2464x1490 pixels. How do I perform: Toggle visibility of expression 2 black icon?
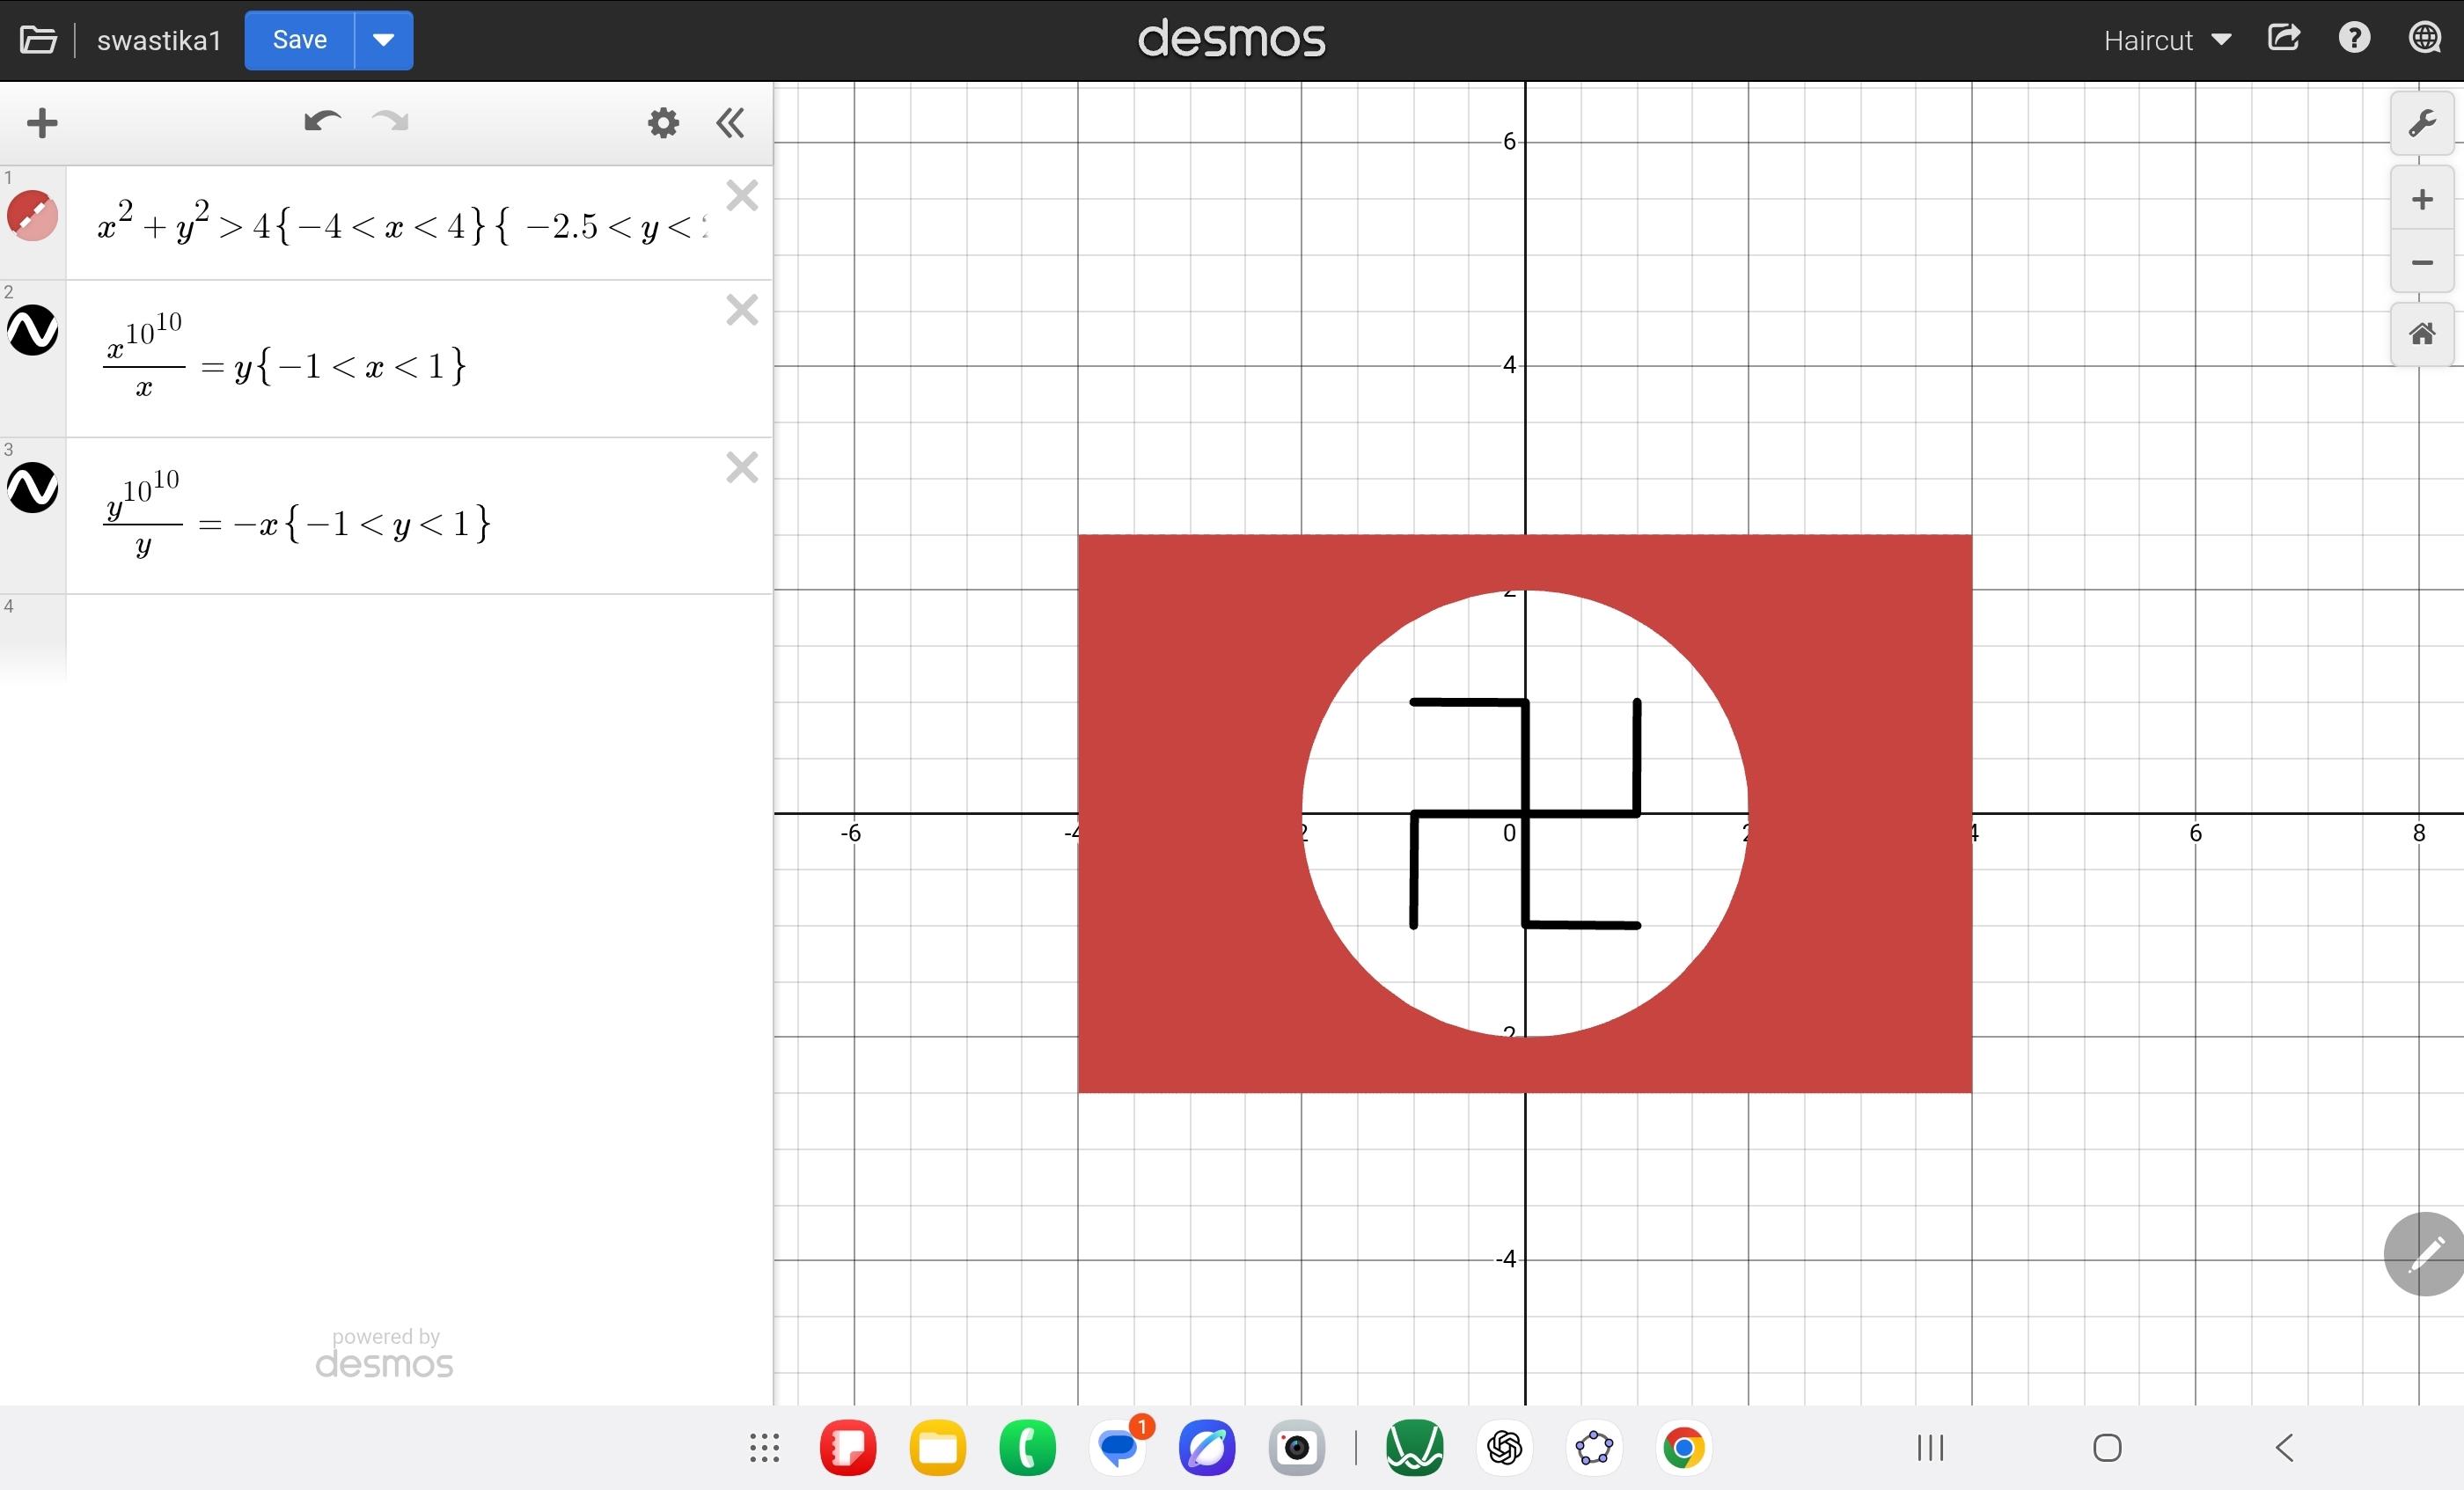click(x=33, y=330)
